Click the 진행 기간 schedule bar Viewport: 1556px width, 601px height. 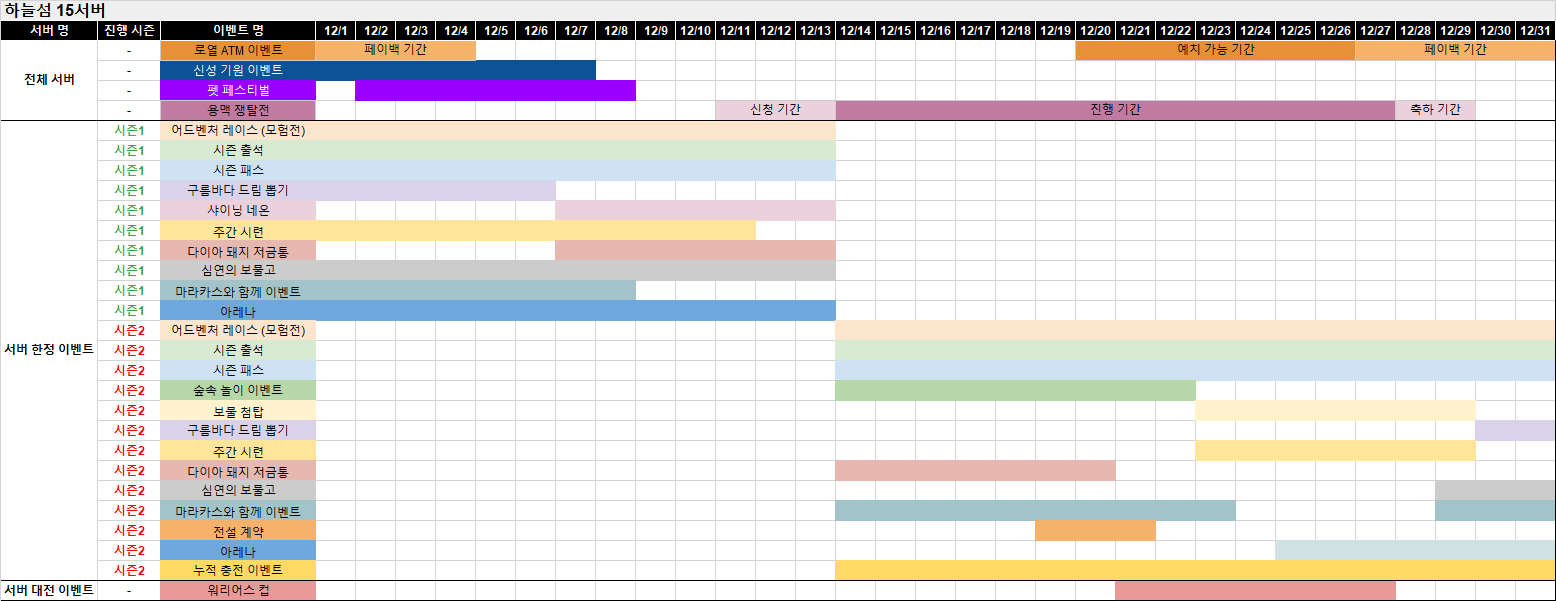click(1115, 110)
